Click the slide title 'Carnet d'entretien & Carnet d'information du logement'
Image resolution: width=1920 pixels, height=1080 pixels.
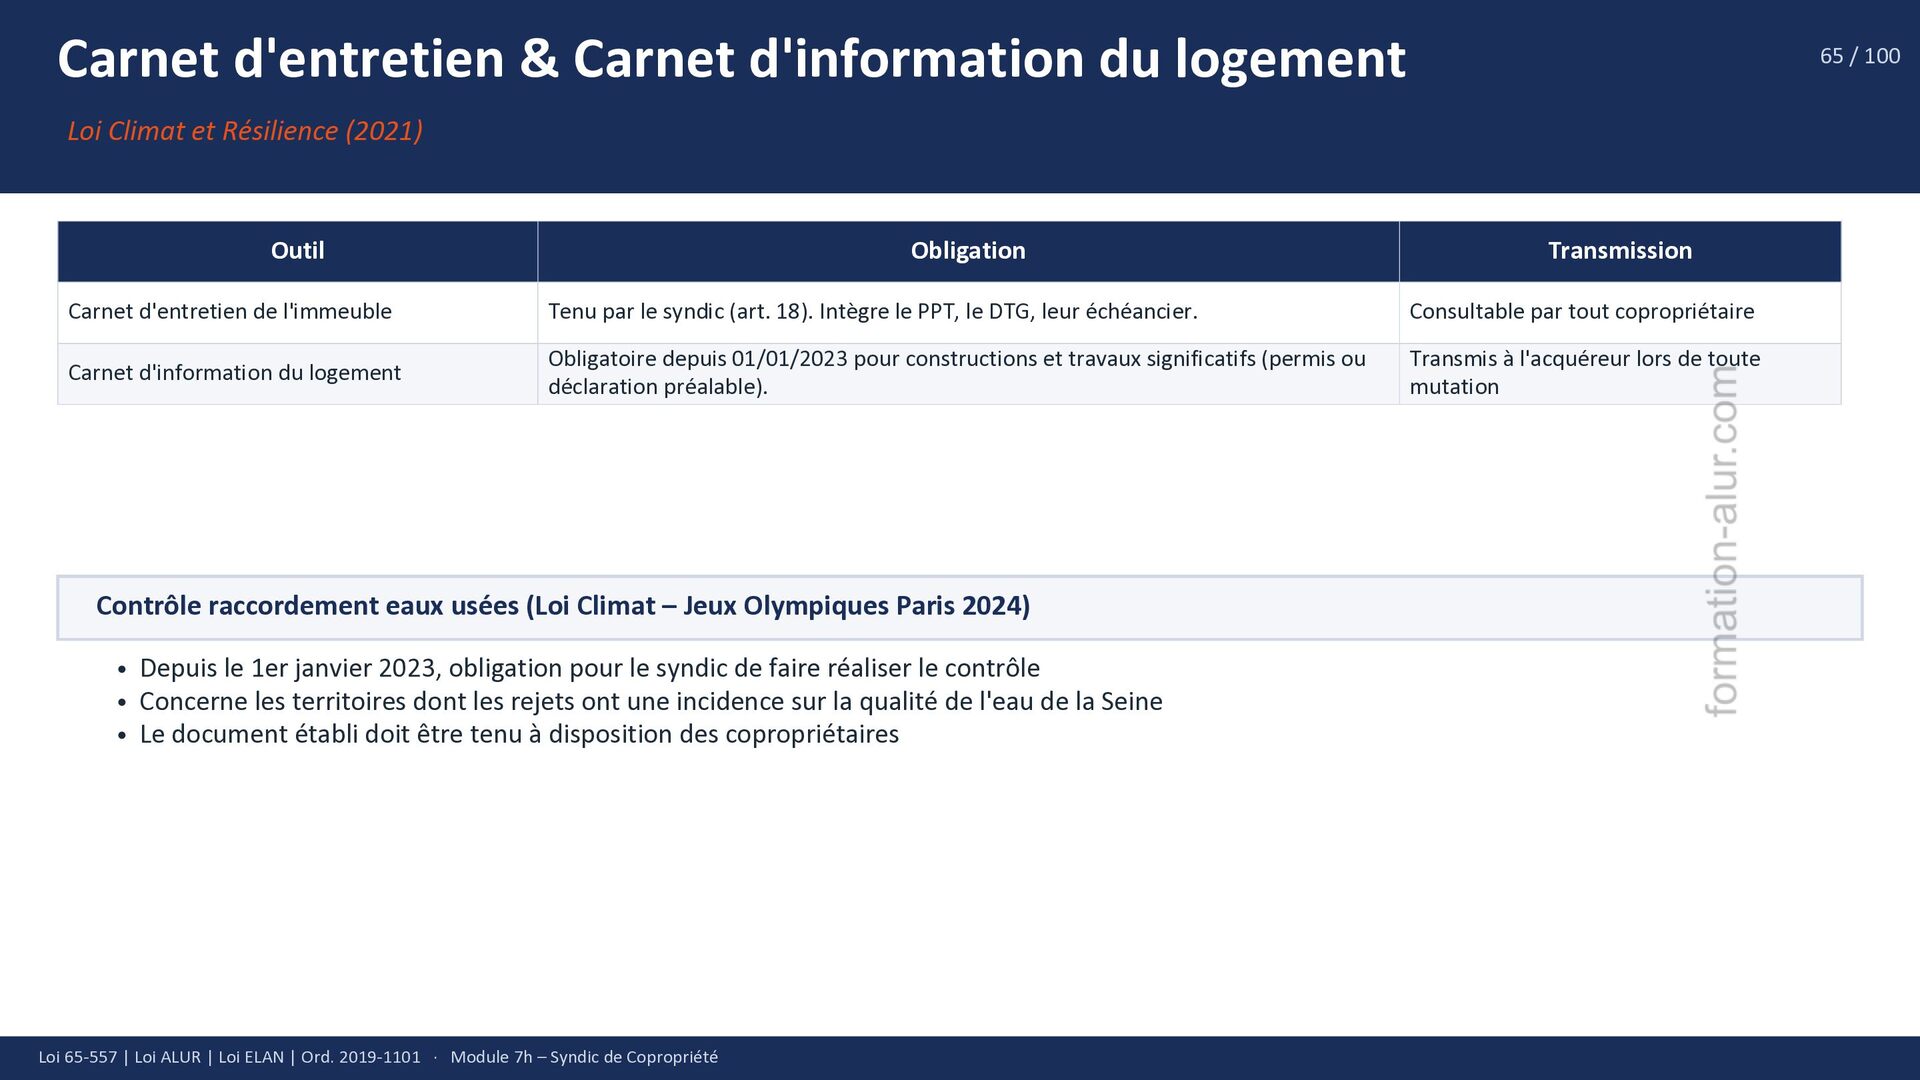pos(731,59)
